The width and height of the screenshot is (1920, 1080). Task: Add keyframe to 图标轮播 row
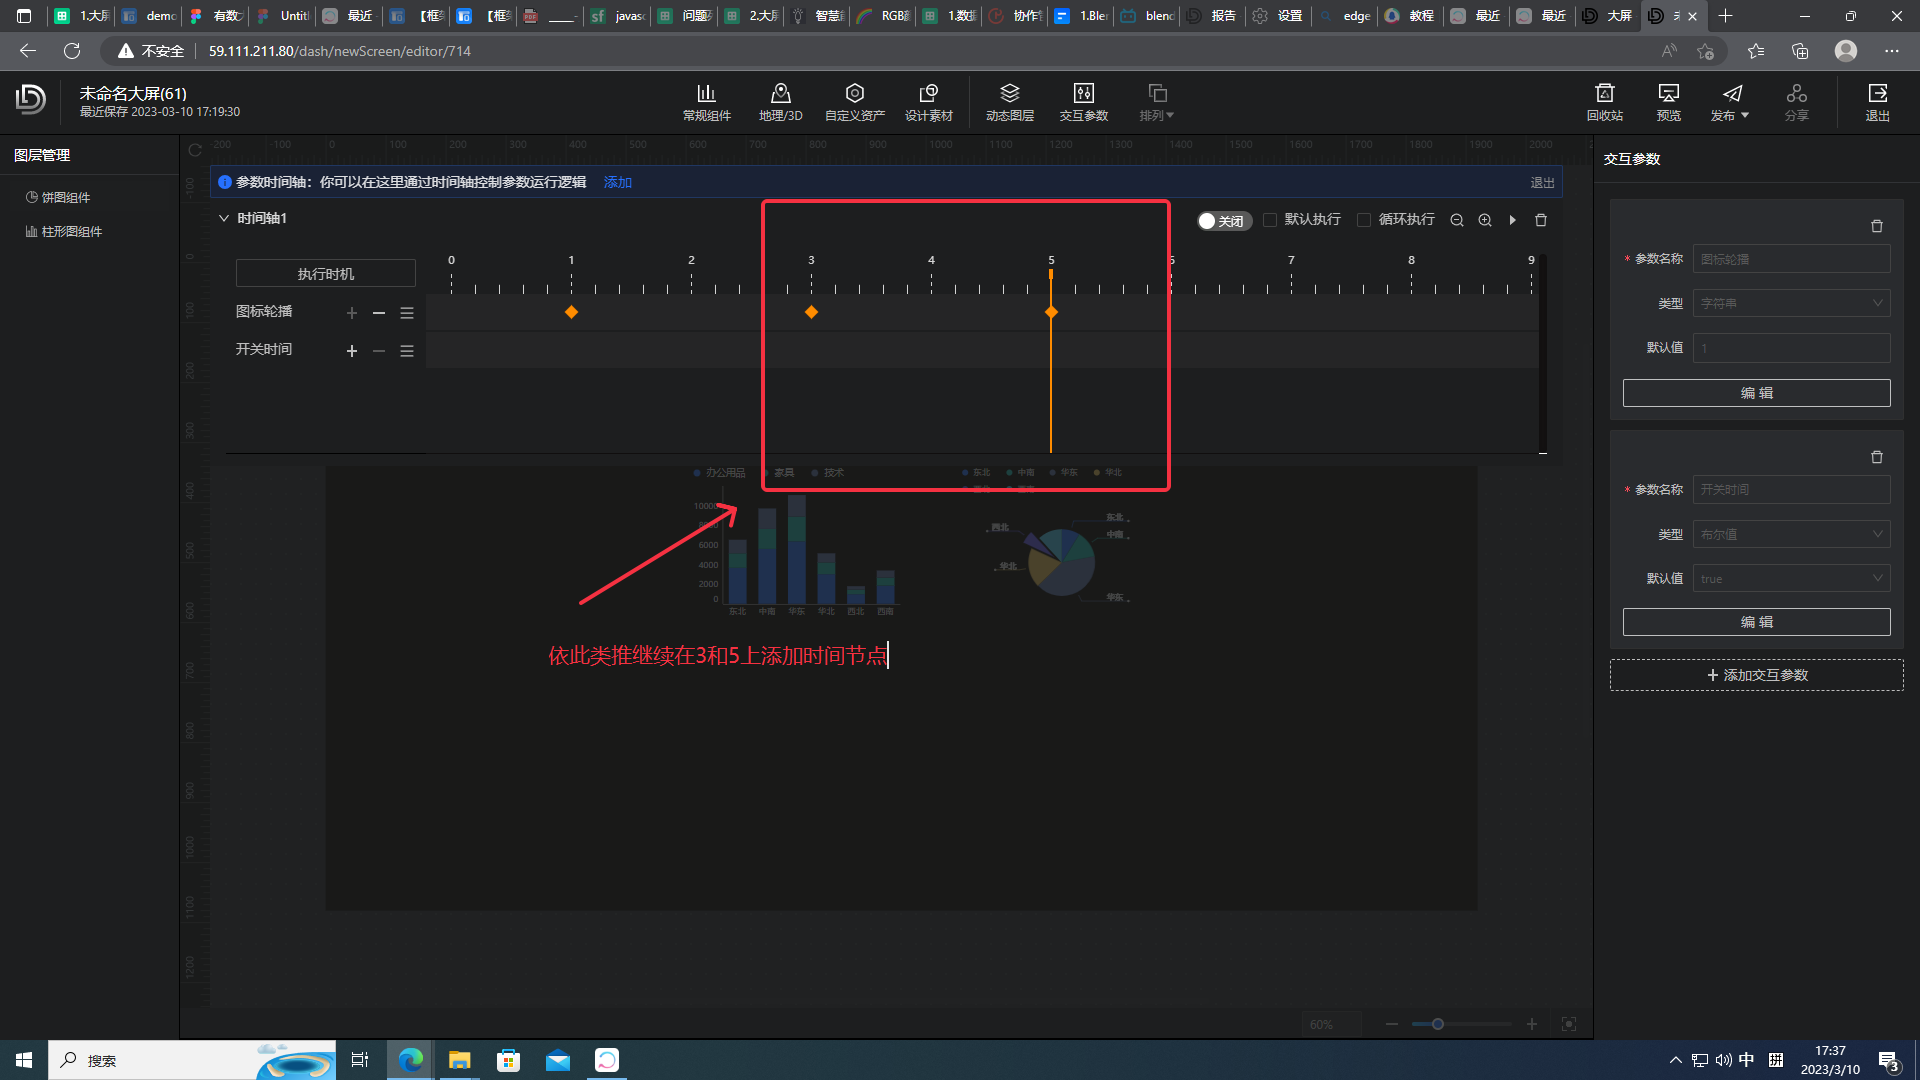[351, 313]
